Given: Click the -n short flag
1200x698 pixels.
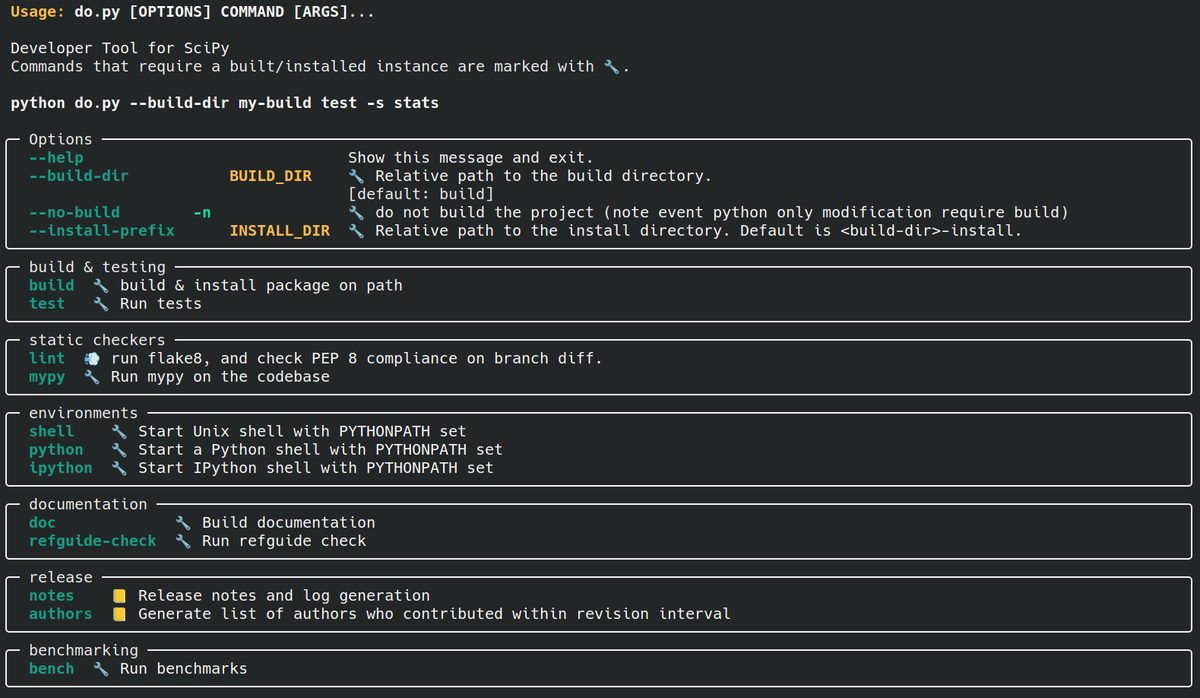Looking at the screenshot, I should (202, 212).
